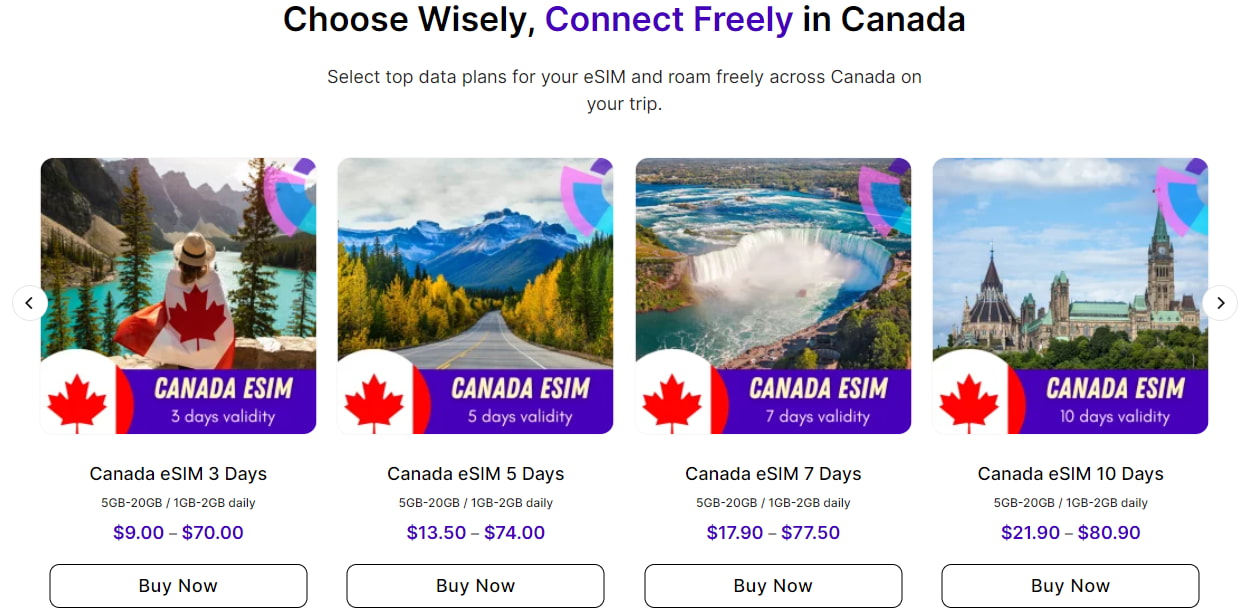Click the Canada eSIM 10 Days title
Screen dimensions: 1250x615
[1070, 474]
